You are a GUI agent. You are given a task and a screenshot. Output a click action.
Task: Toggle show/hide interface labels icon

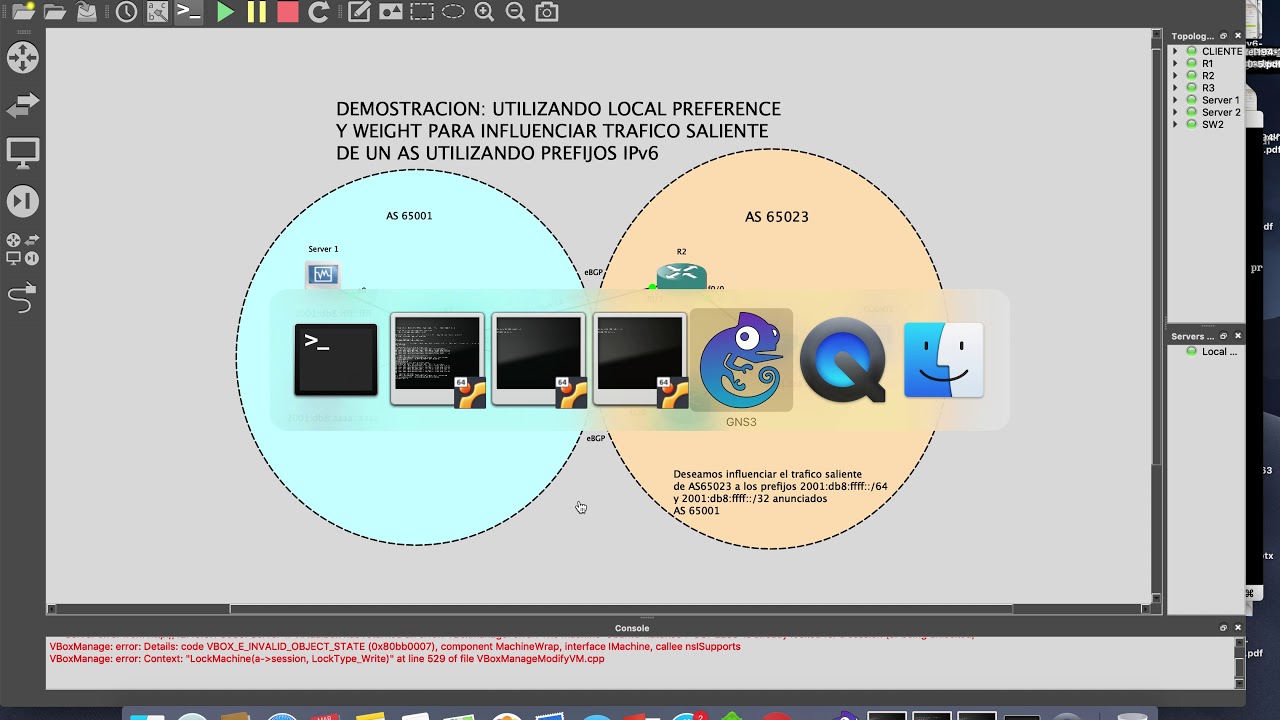click(157, 12)
